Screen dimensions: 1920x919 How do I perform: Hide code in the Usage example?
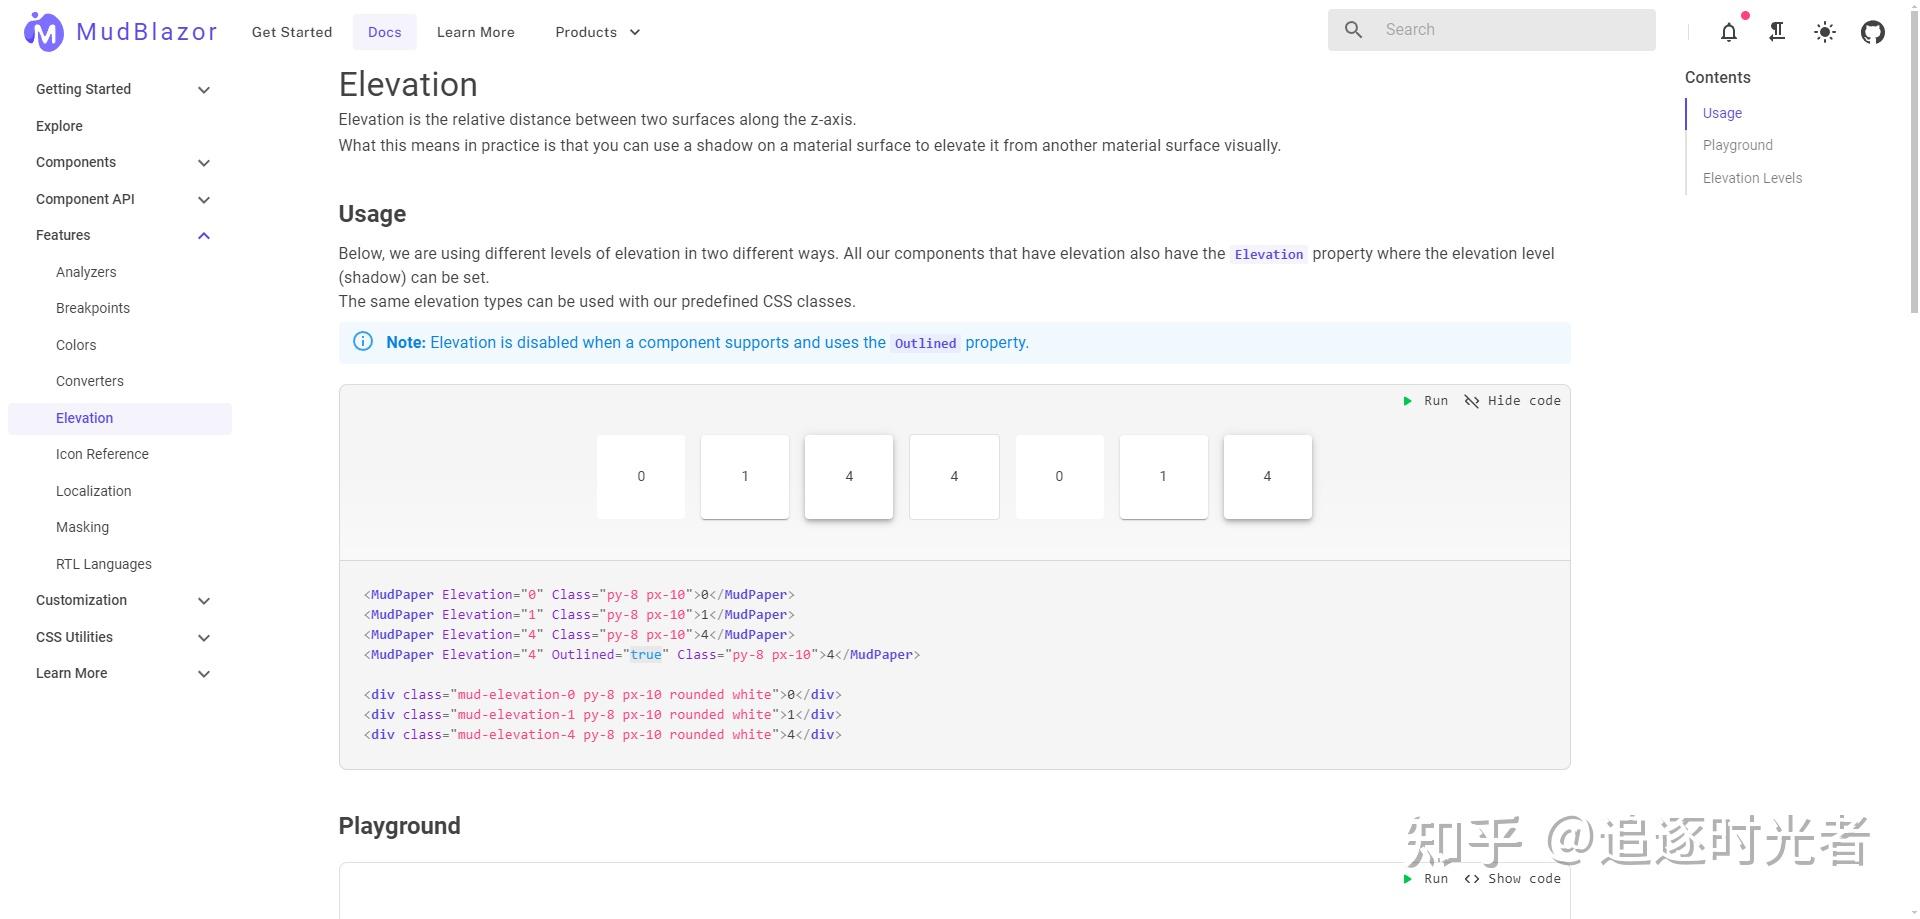click(x=1512, y=401)
